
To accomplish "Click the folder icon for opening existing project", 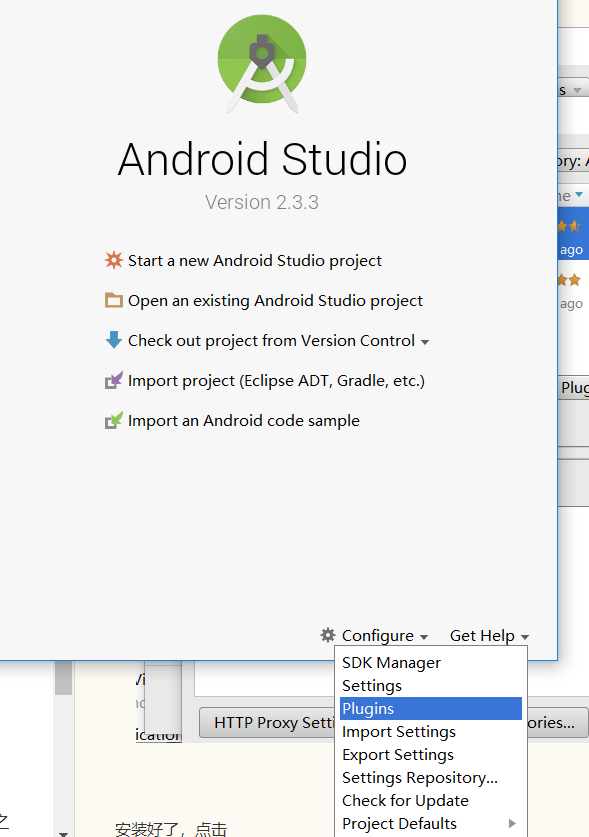I will click(114, 300).
